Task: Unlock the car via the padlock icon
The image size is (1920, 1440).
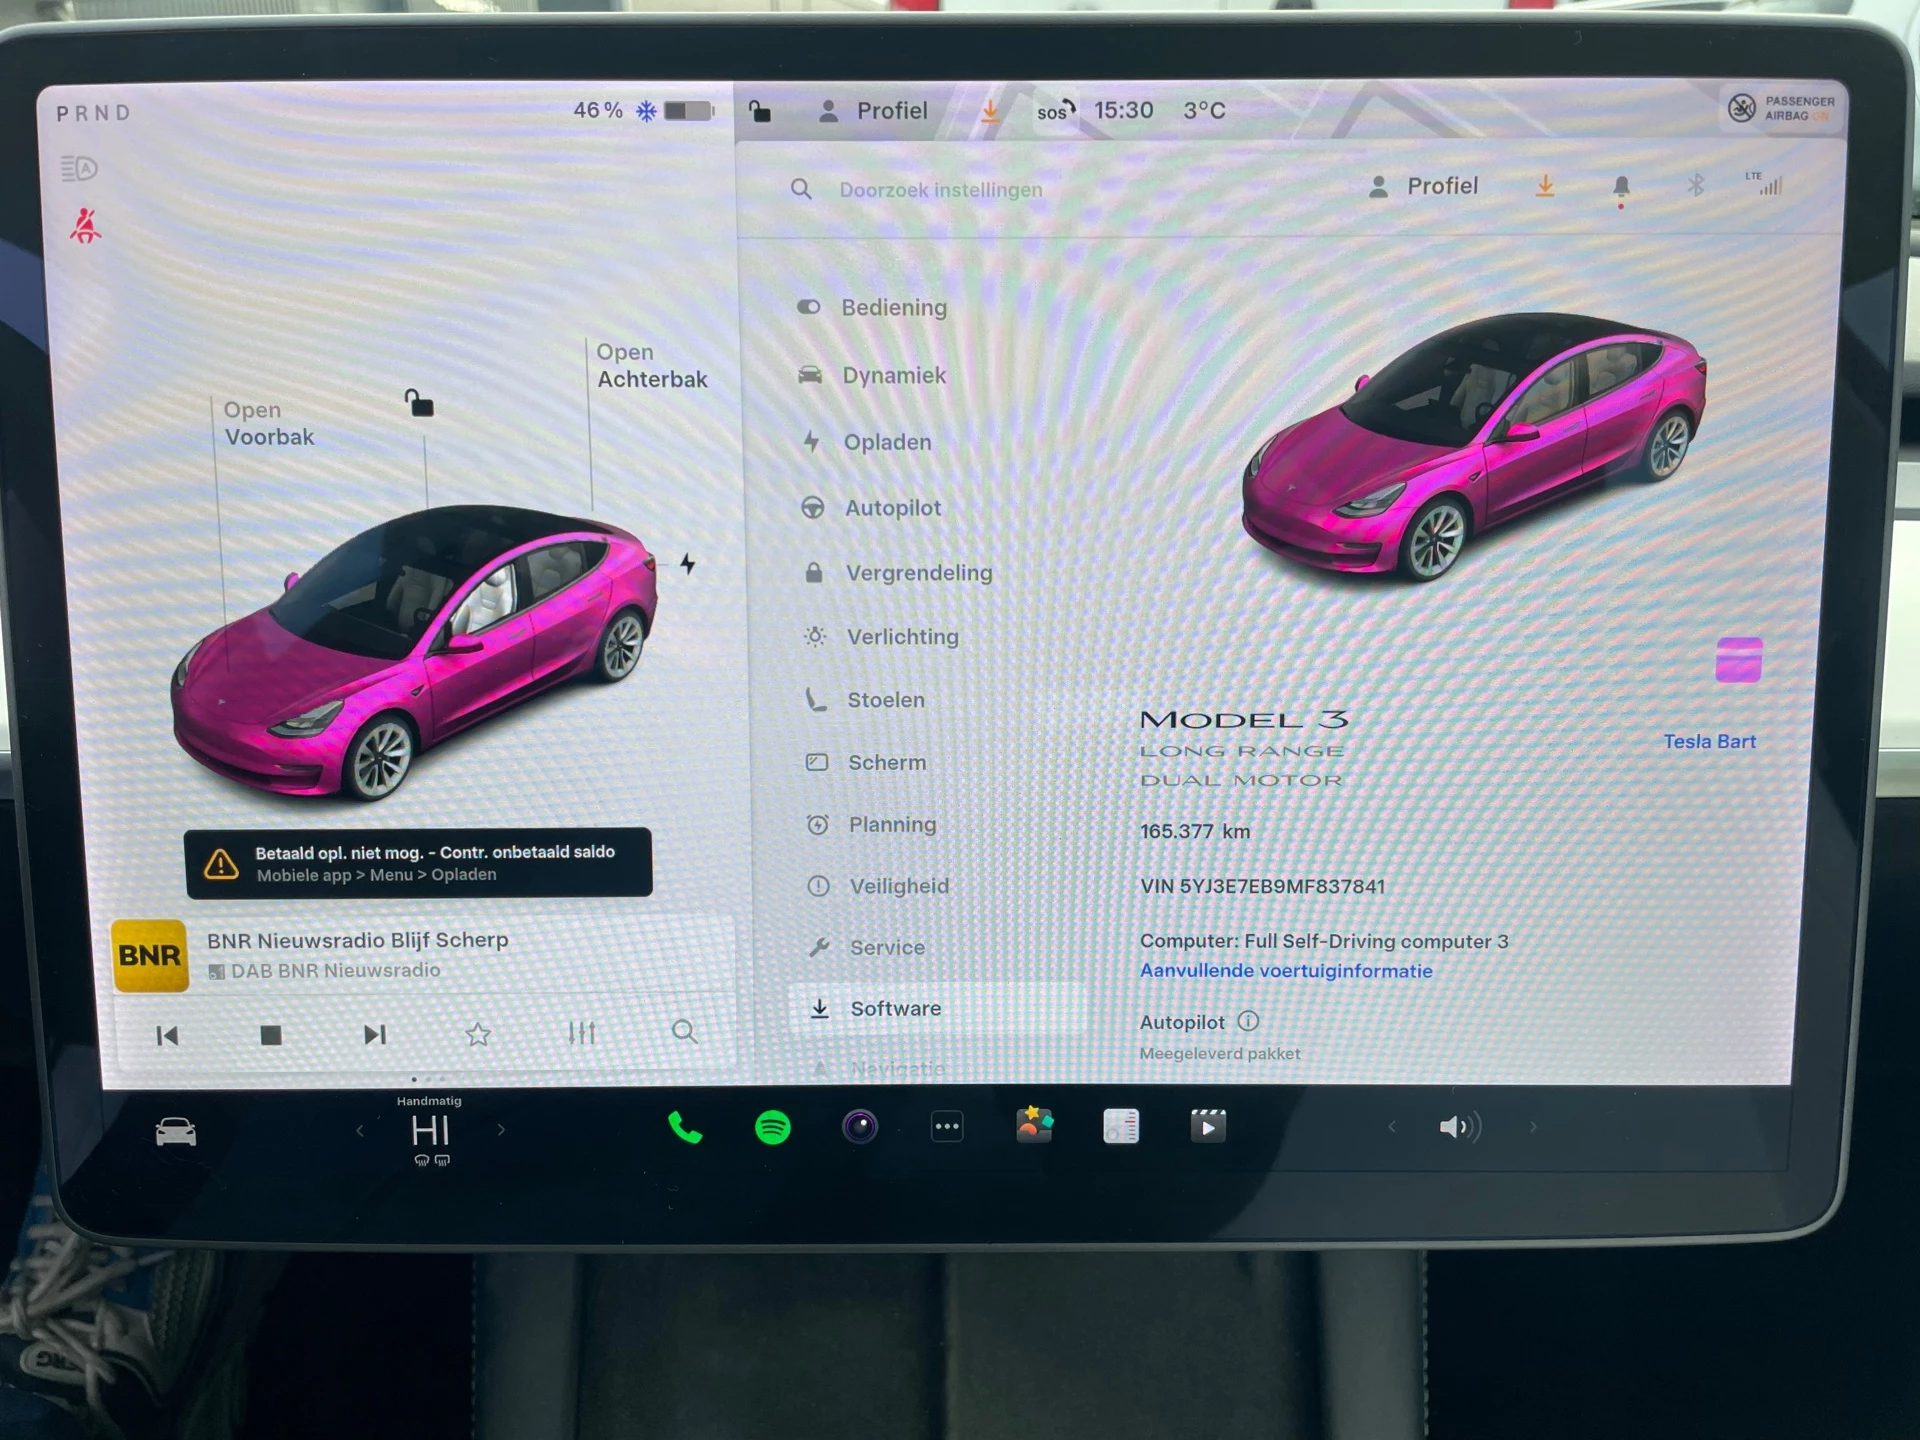Action: 760,111
